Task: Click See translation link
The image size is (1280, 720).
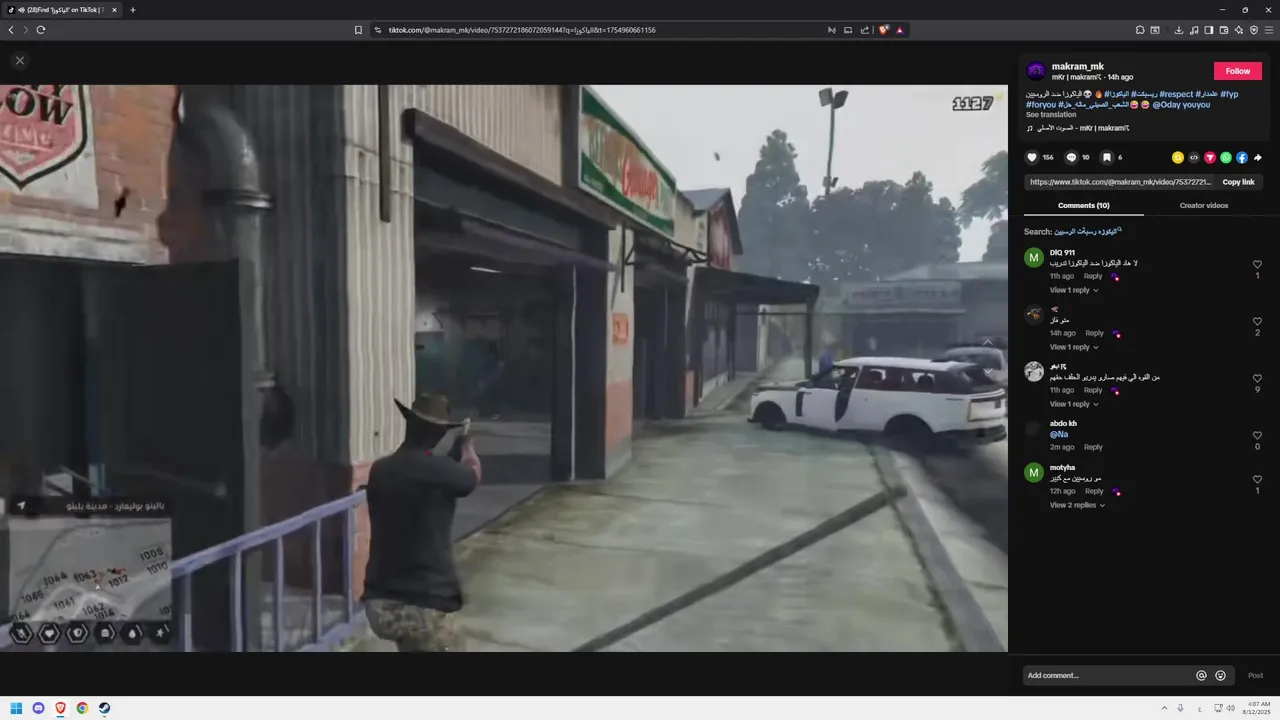Action: click(1051, 115)
